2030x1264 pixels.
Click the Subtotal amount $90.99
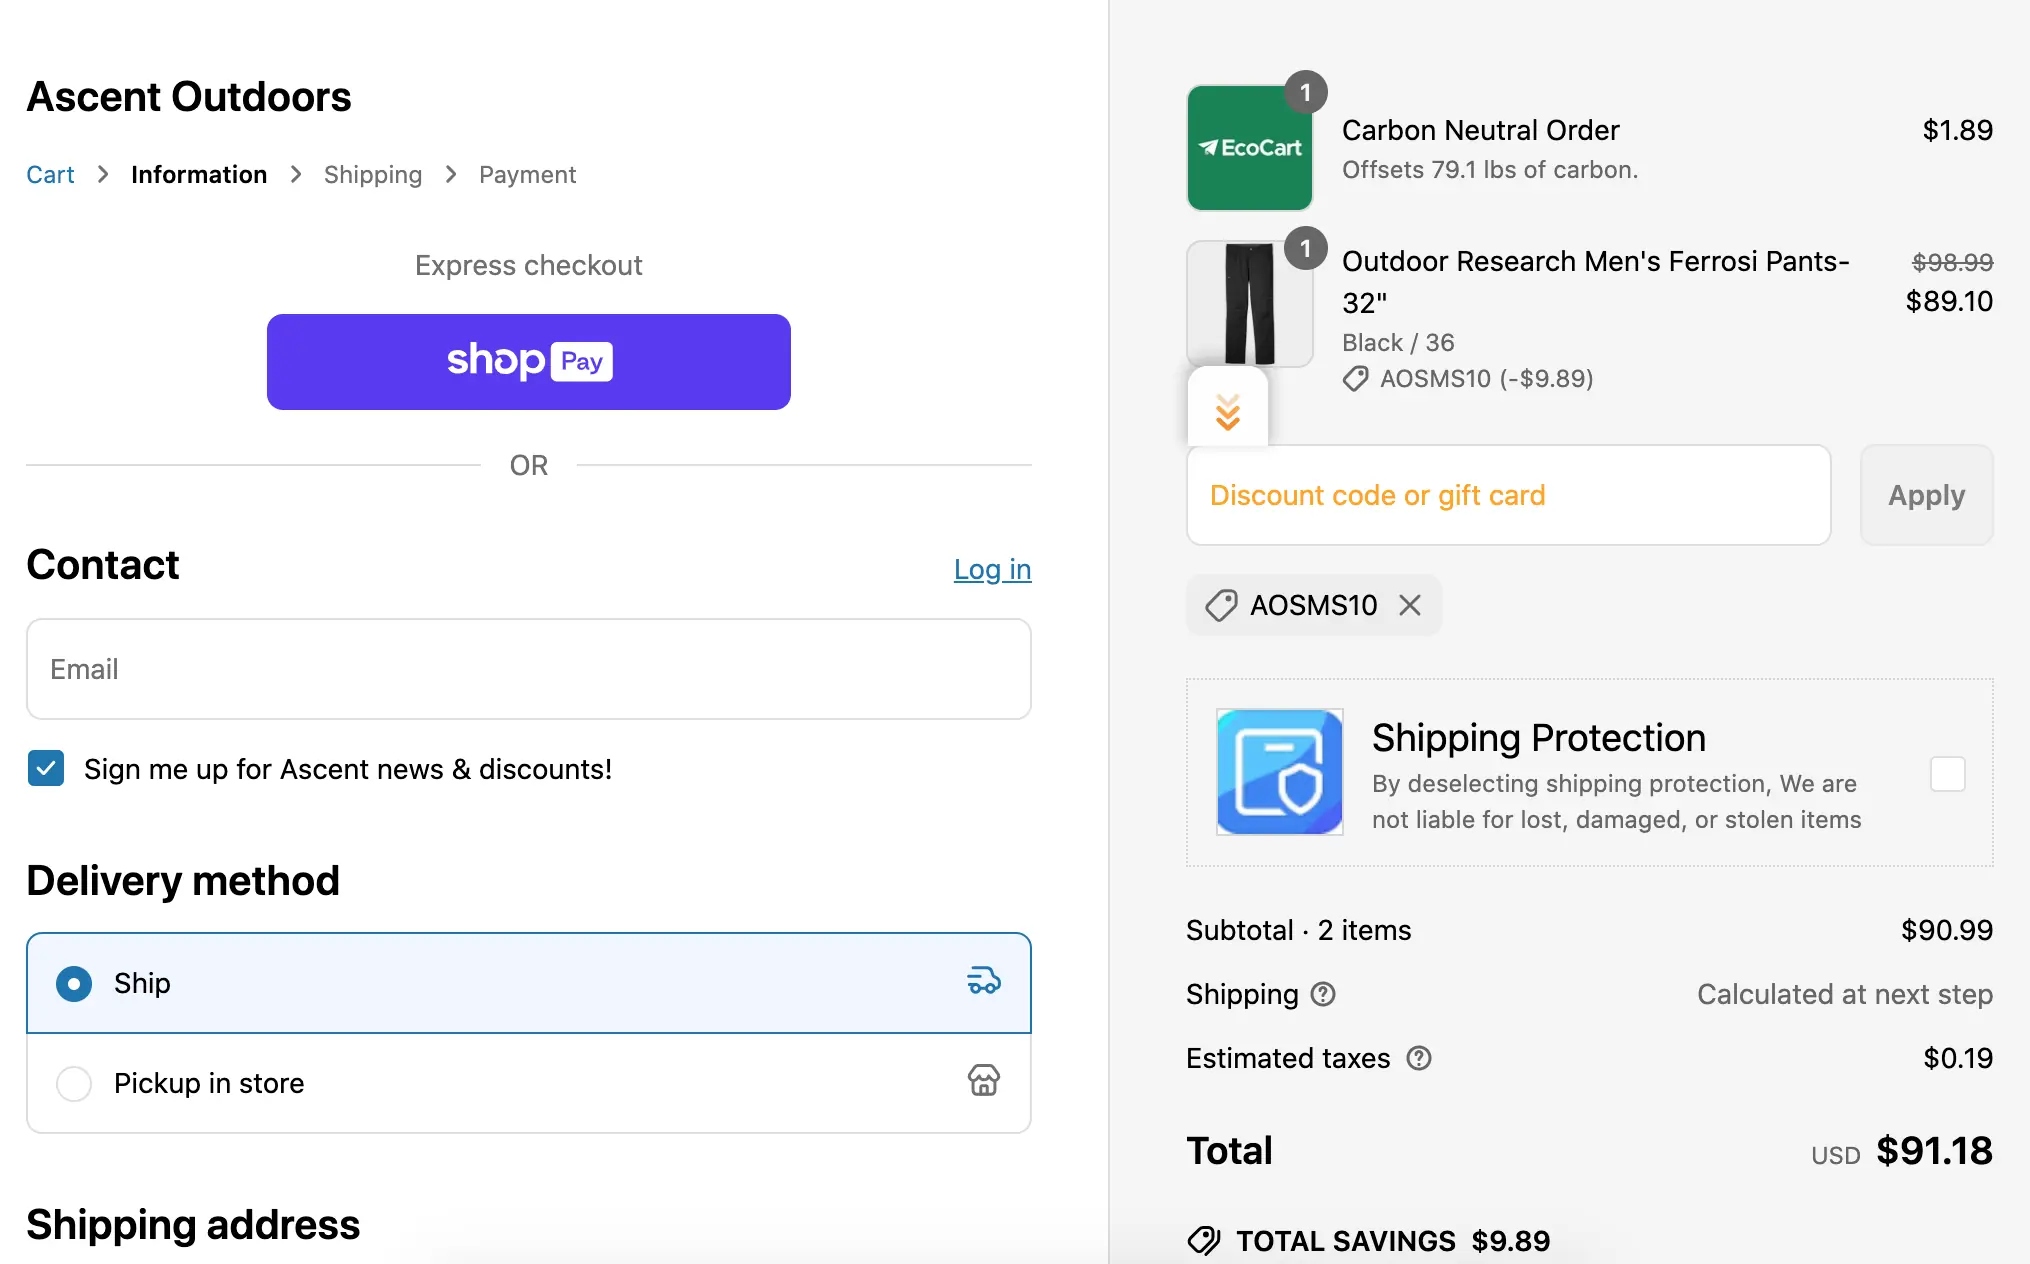pos(1946,930)
